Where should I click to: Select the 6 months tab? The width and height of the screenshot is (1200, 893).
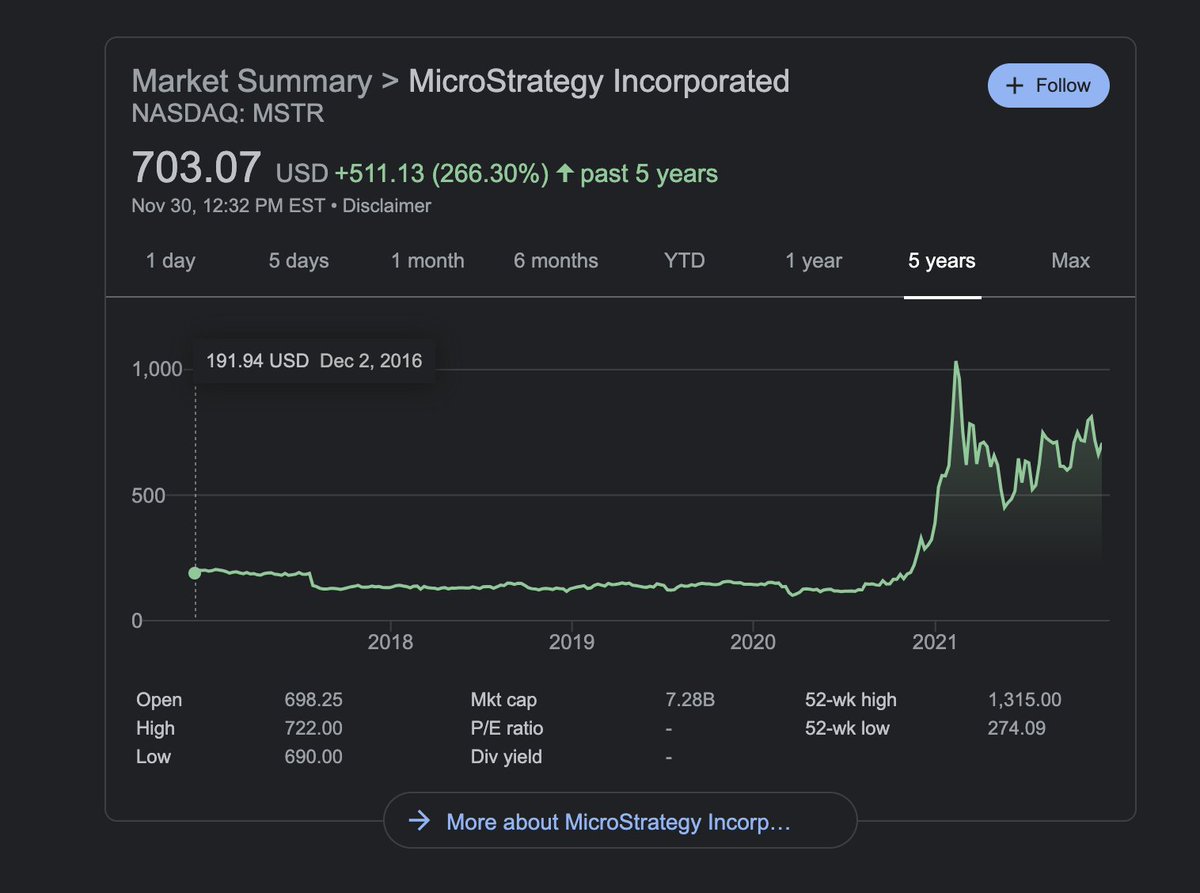click(x=556, y=261)
